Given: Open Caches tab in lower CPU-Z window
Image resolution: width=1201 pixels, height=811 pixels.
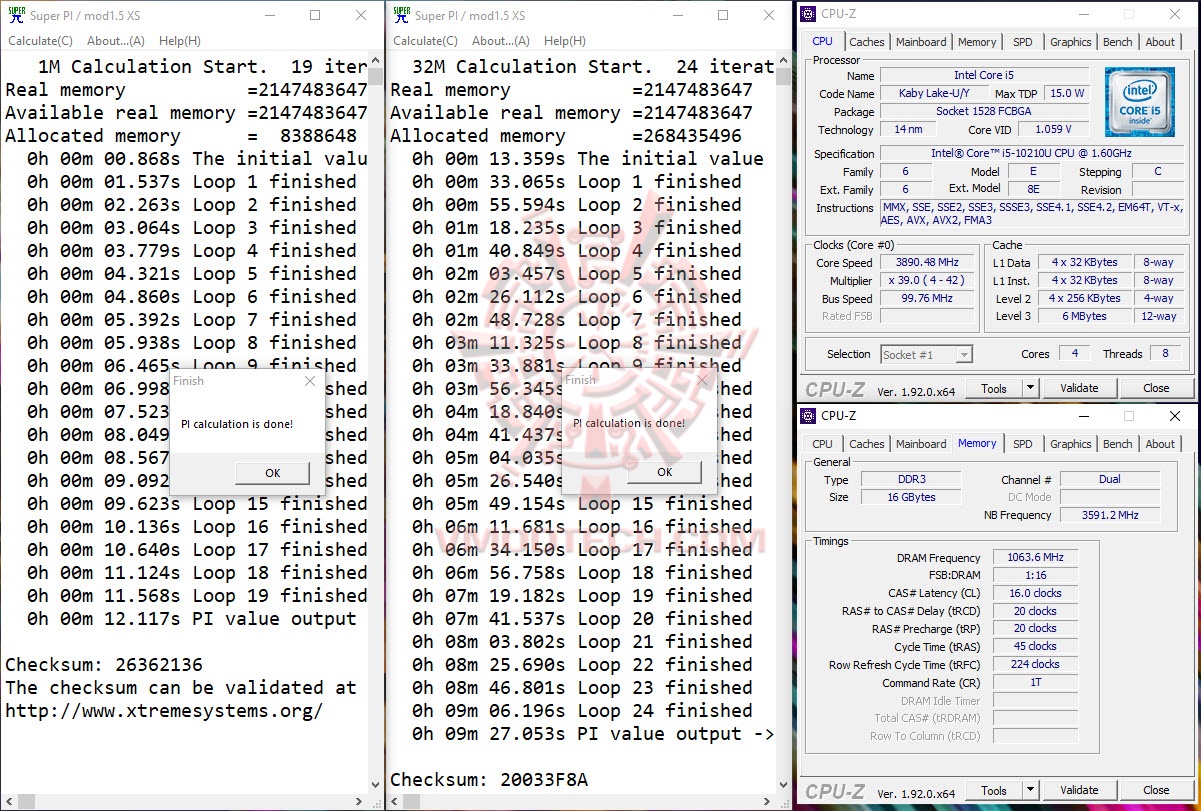Looking at the screenshot, I should pos(866,444).
